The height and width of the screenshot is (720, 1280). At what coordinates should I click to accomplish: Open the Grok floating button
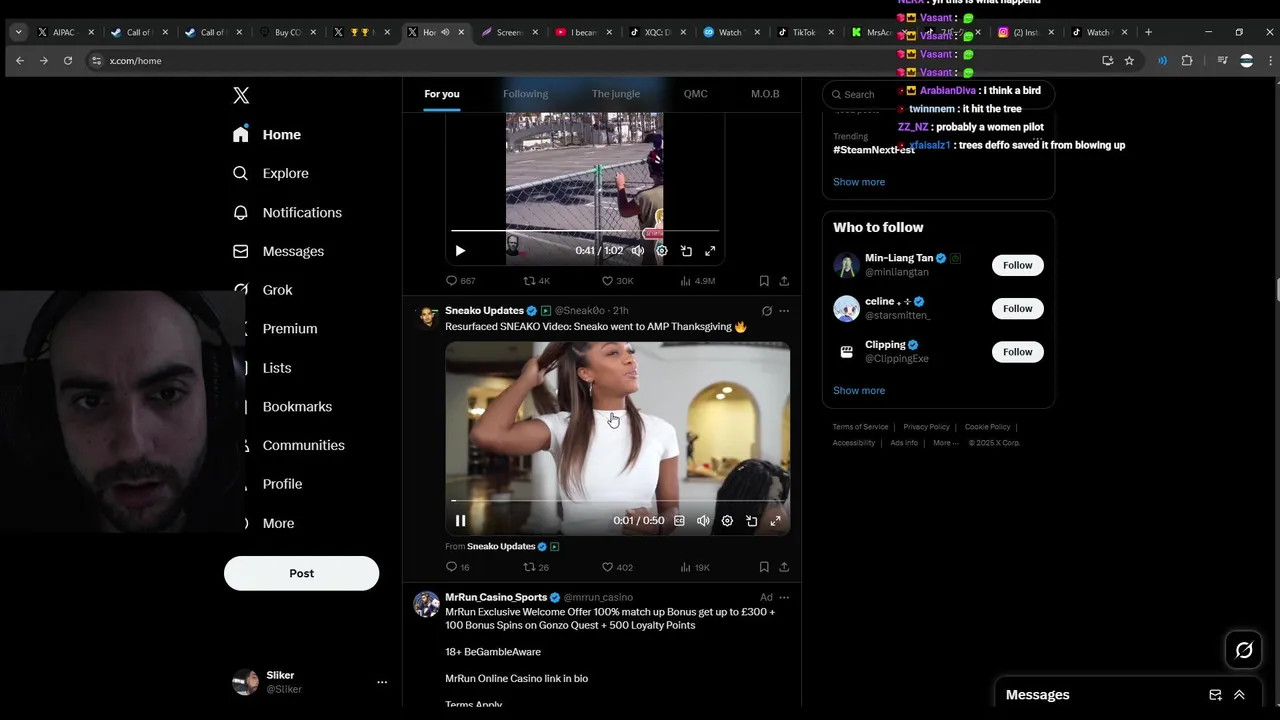tap(1244, 651)
